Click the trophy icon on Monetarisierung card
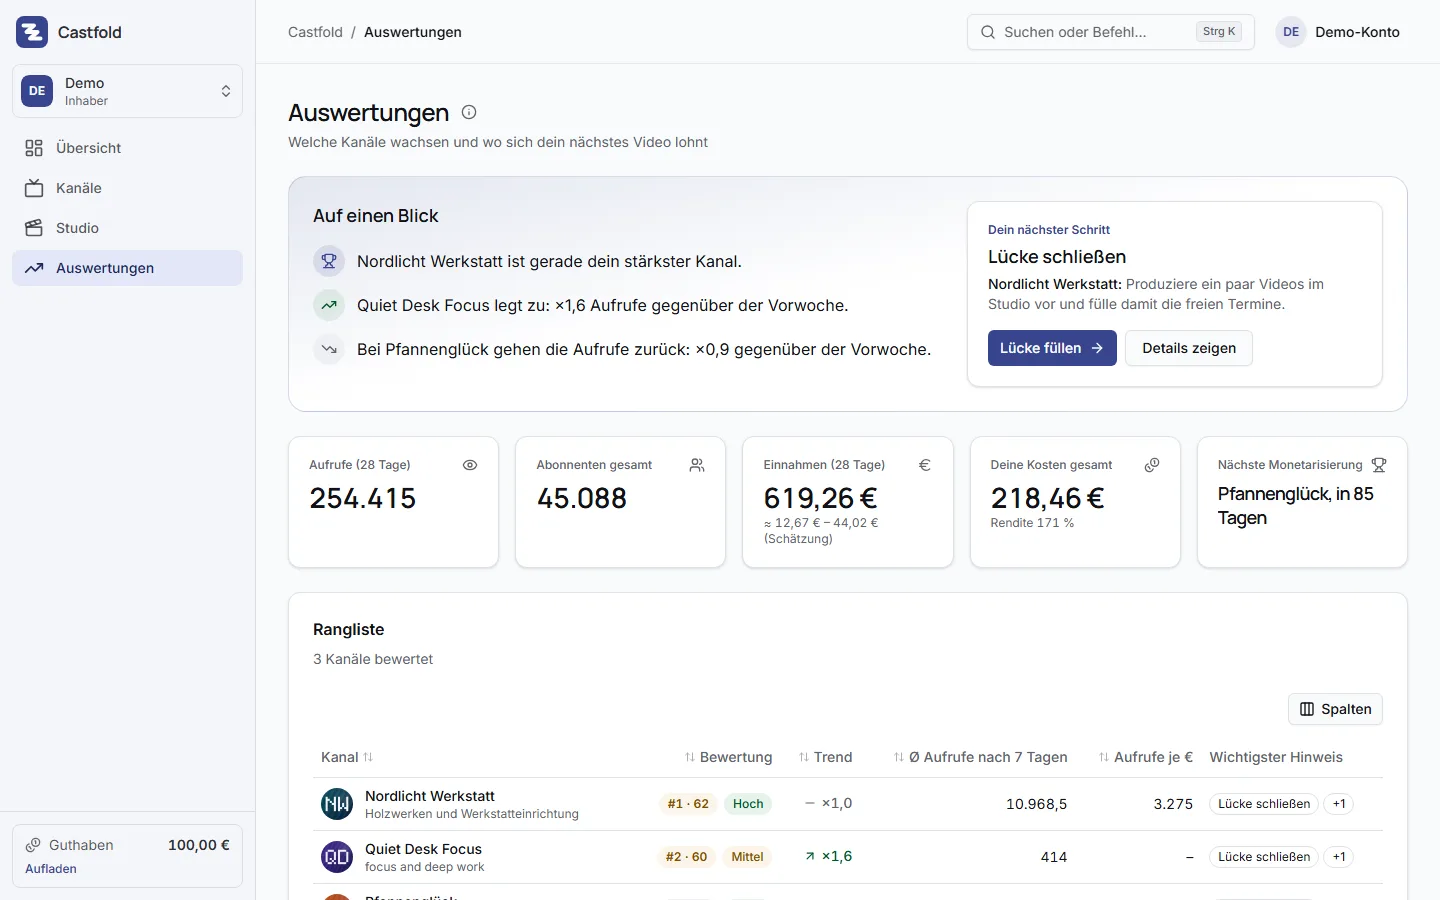 tap(1379, 465)
